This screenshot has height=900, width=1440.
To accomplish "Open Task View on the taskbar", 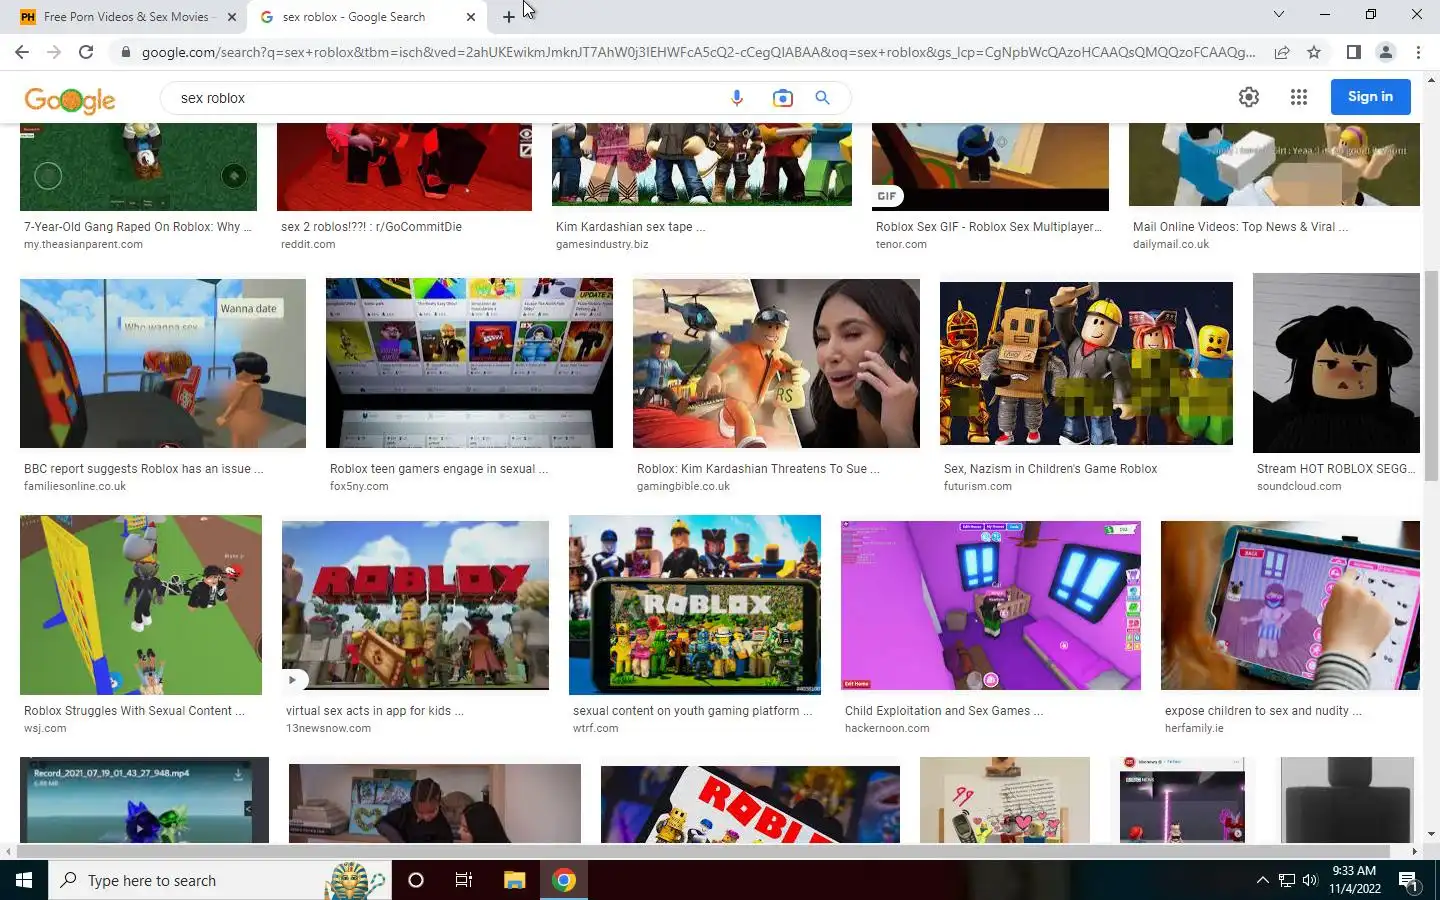I will pyautogui.click(x=464, y=880).
